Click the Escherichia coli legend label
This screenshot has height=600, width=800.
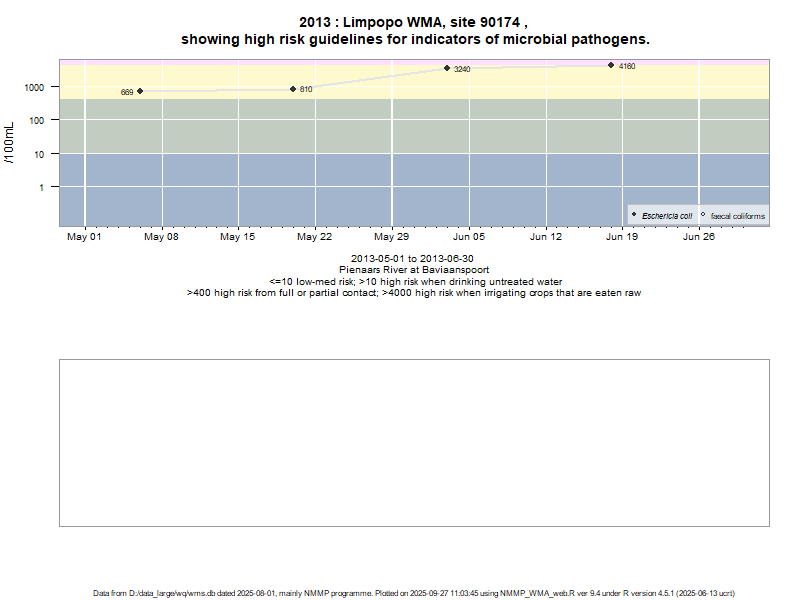click(x=667, y=216)
